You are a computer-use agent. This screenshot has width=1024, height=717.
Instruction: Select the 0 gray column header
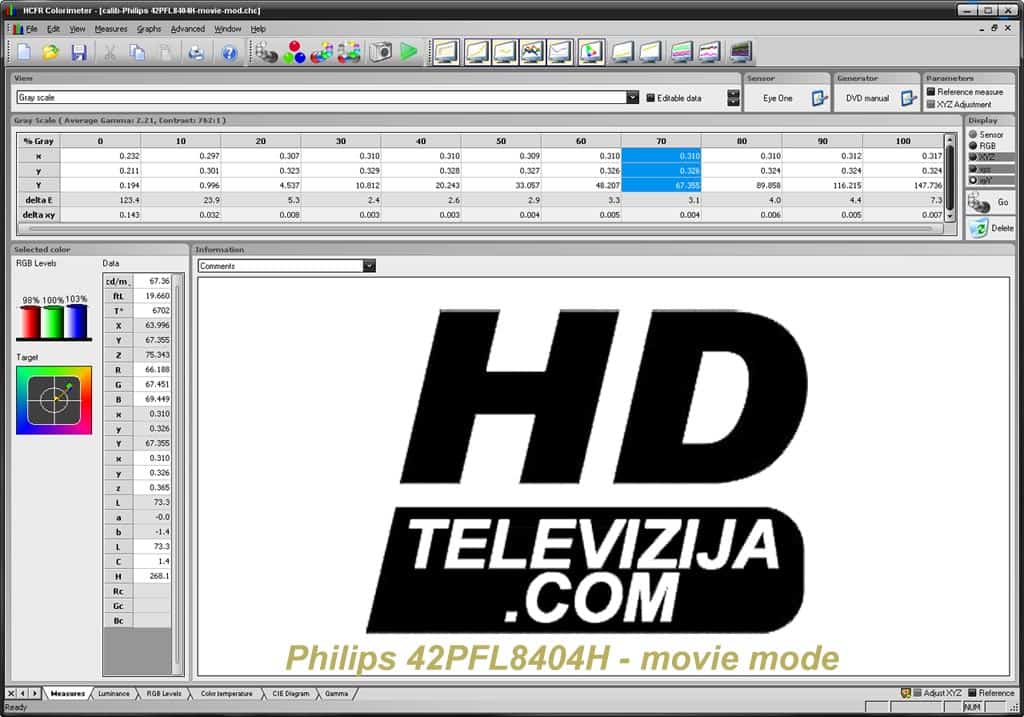pyautogui.click(x=100, y=141)
